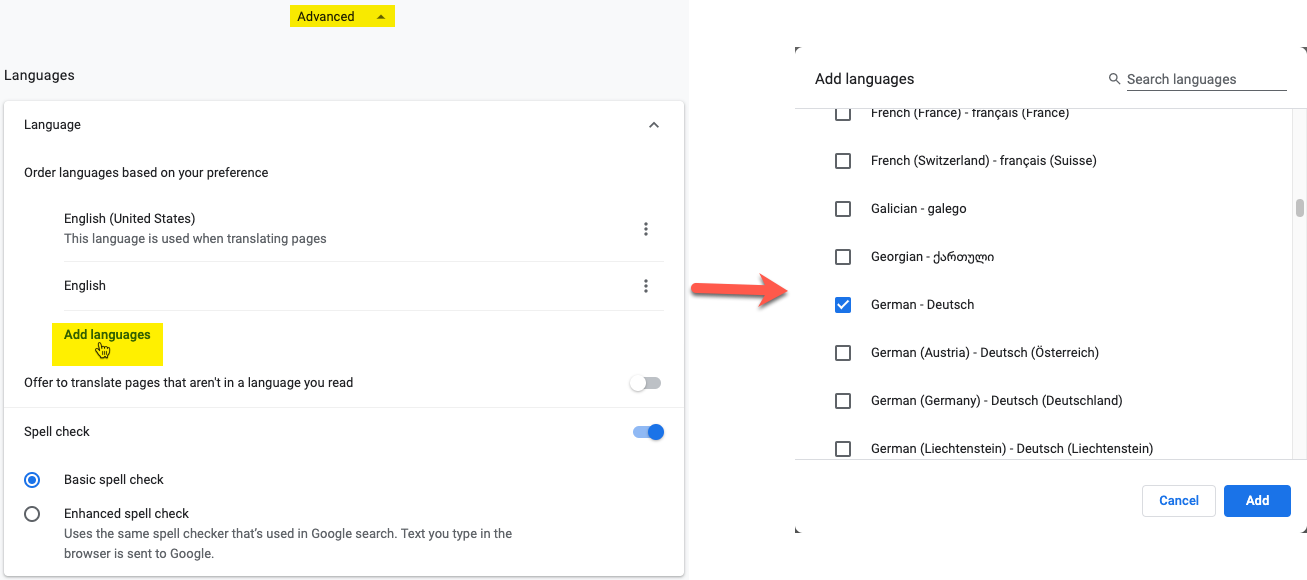Image resolution: width=1307 pixels, height=580 pixels.
Task: Click the 'Spell check' label
Action: tap(57, 432)
